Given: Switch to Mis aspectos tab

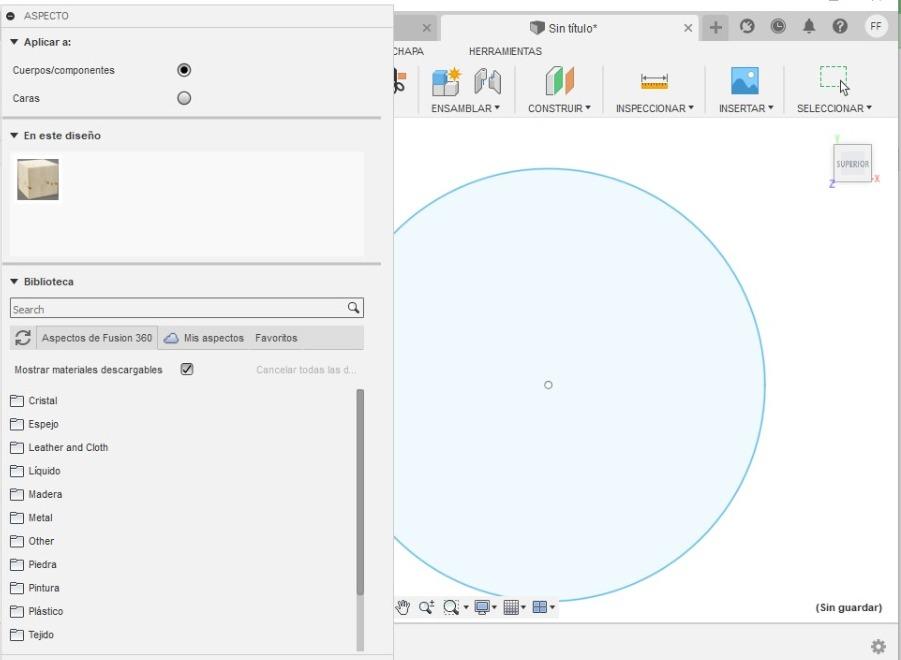Looking at the screenshot, I should [205, 338].
